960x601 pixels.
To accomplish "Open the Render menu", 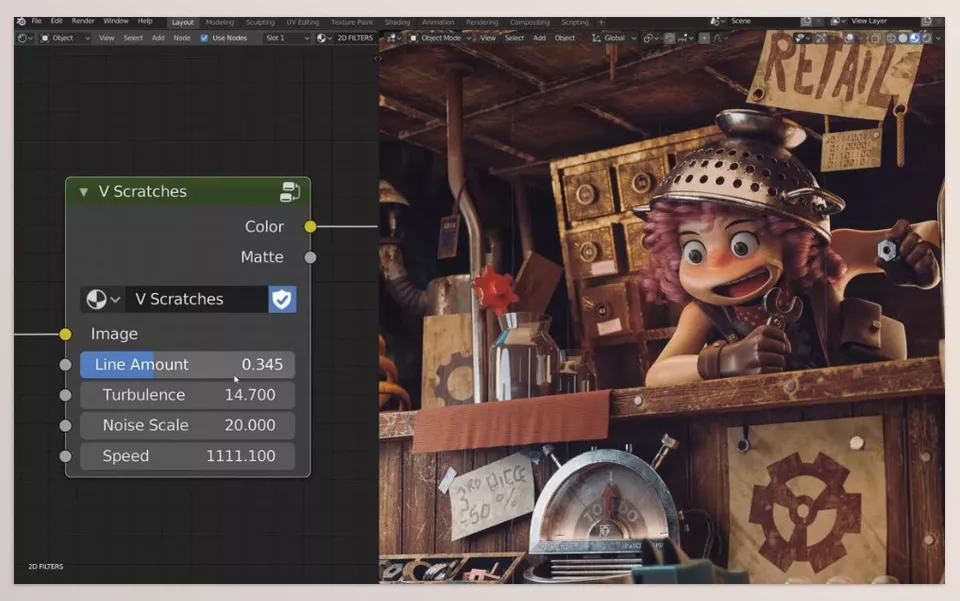I will (83, 21).
